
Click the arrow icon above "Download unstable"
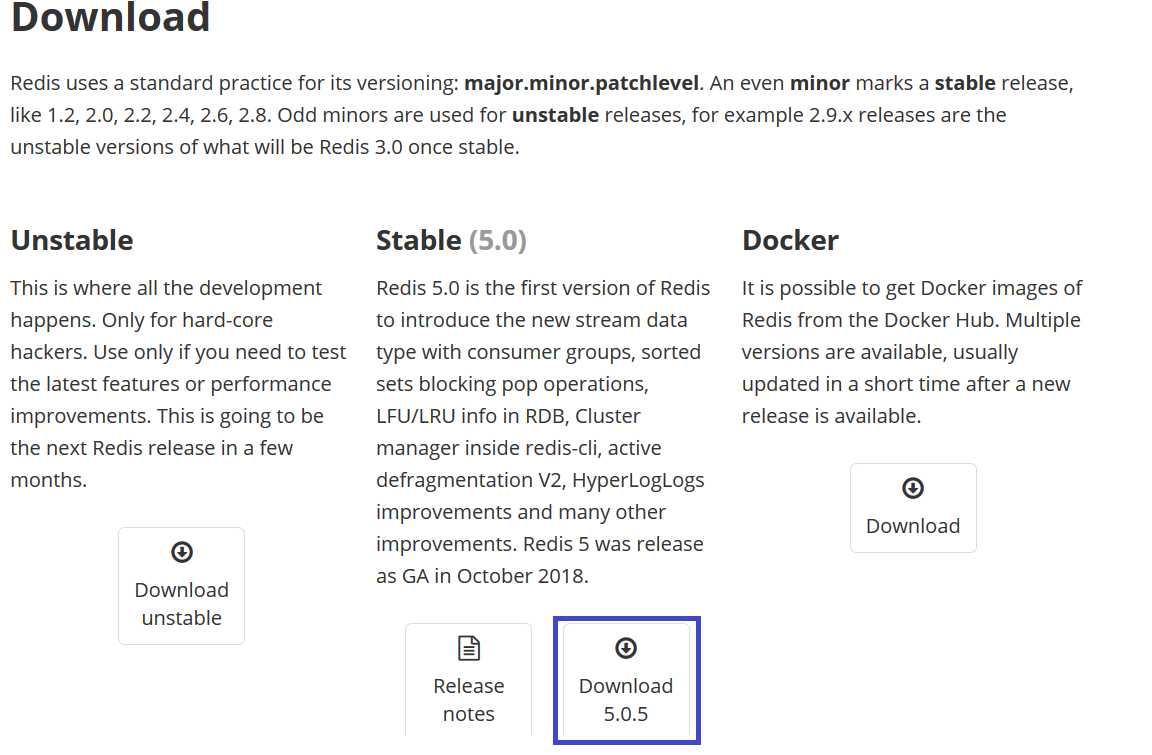click(x=181, y=552)
